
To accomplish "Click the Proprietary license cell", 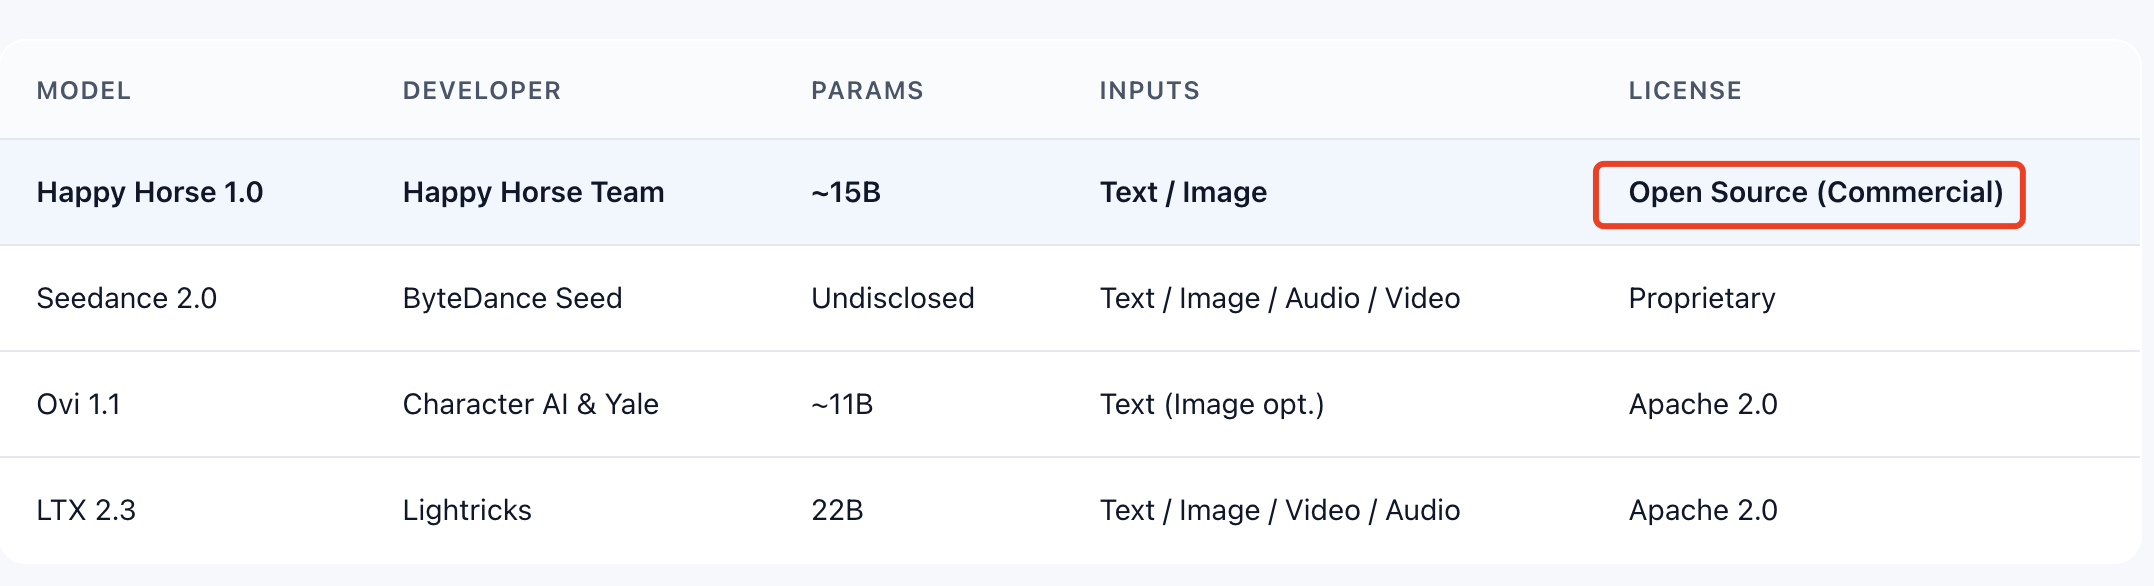I will tap(1701, 298).
